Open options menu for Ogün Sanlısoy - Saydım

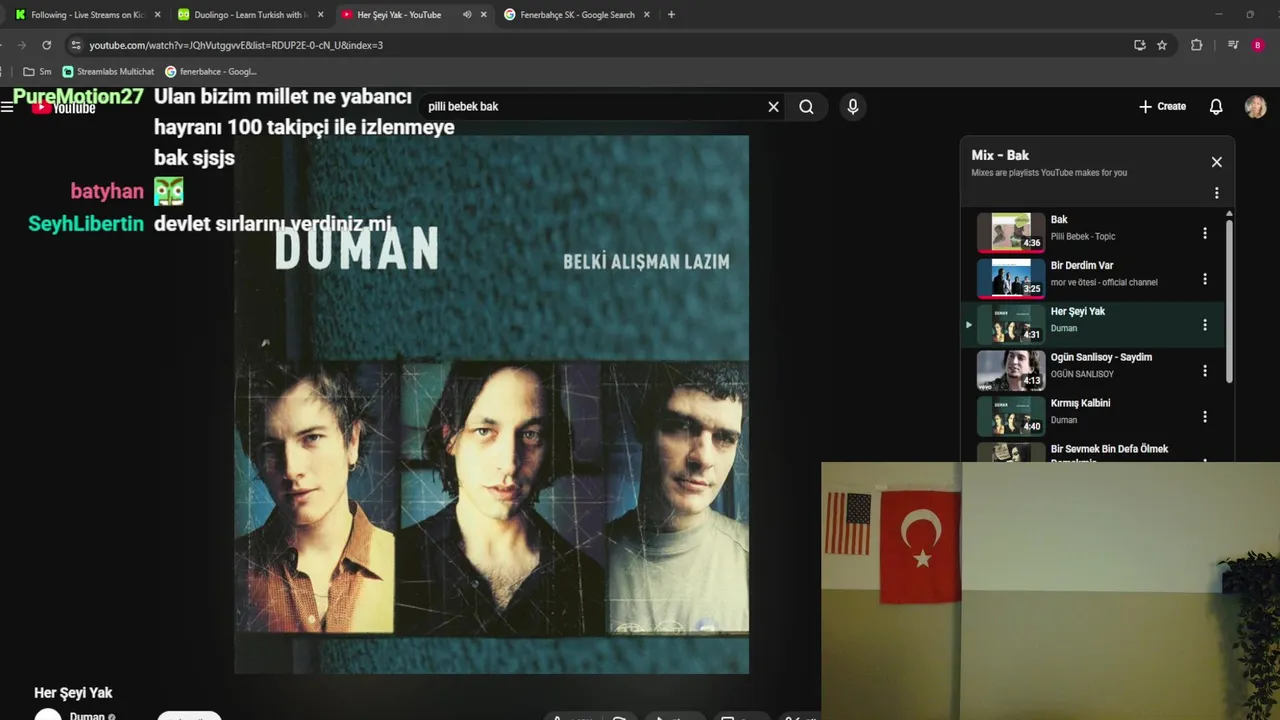(x=1204, y=371)
